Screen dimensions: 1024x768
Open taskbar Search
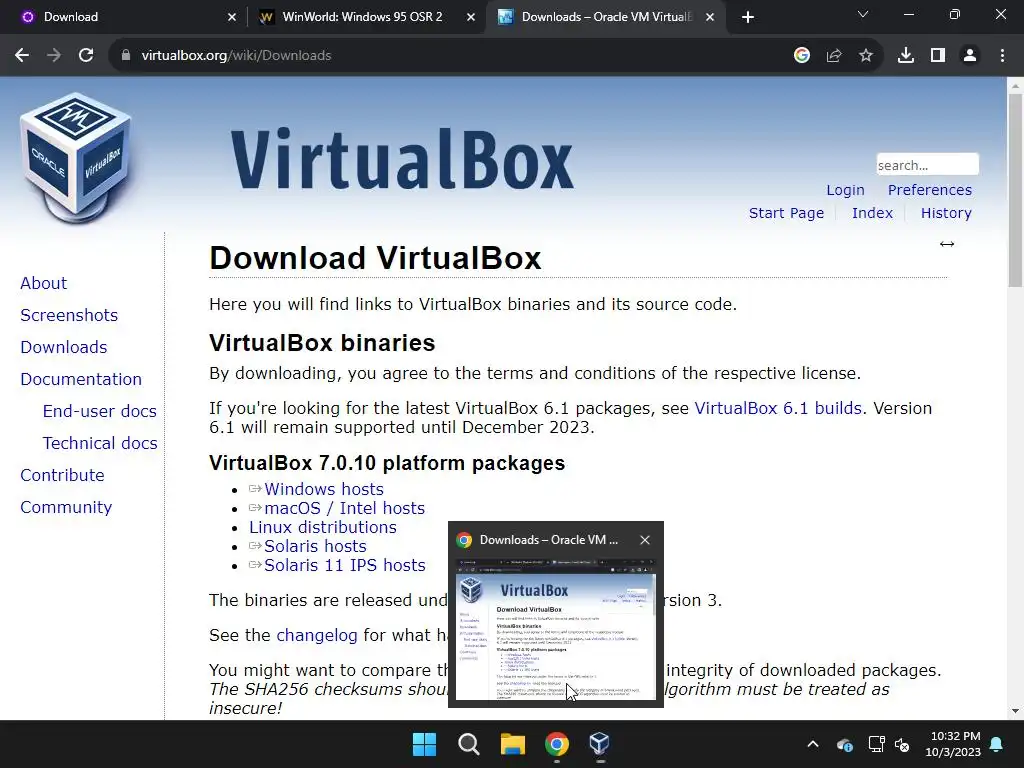click(468, 744)
